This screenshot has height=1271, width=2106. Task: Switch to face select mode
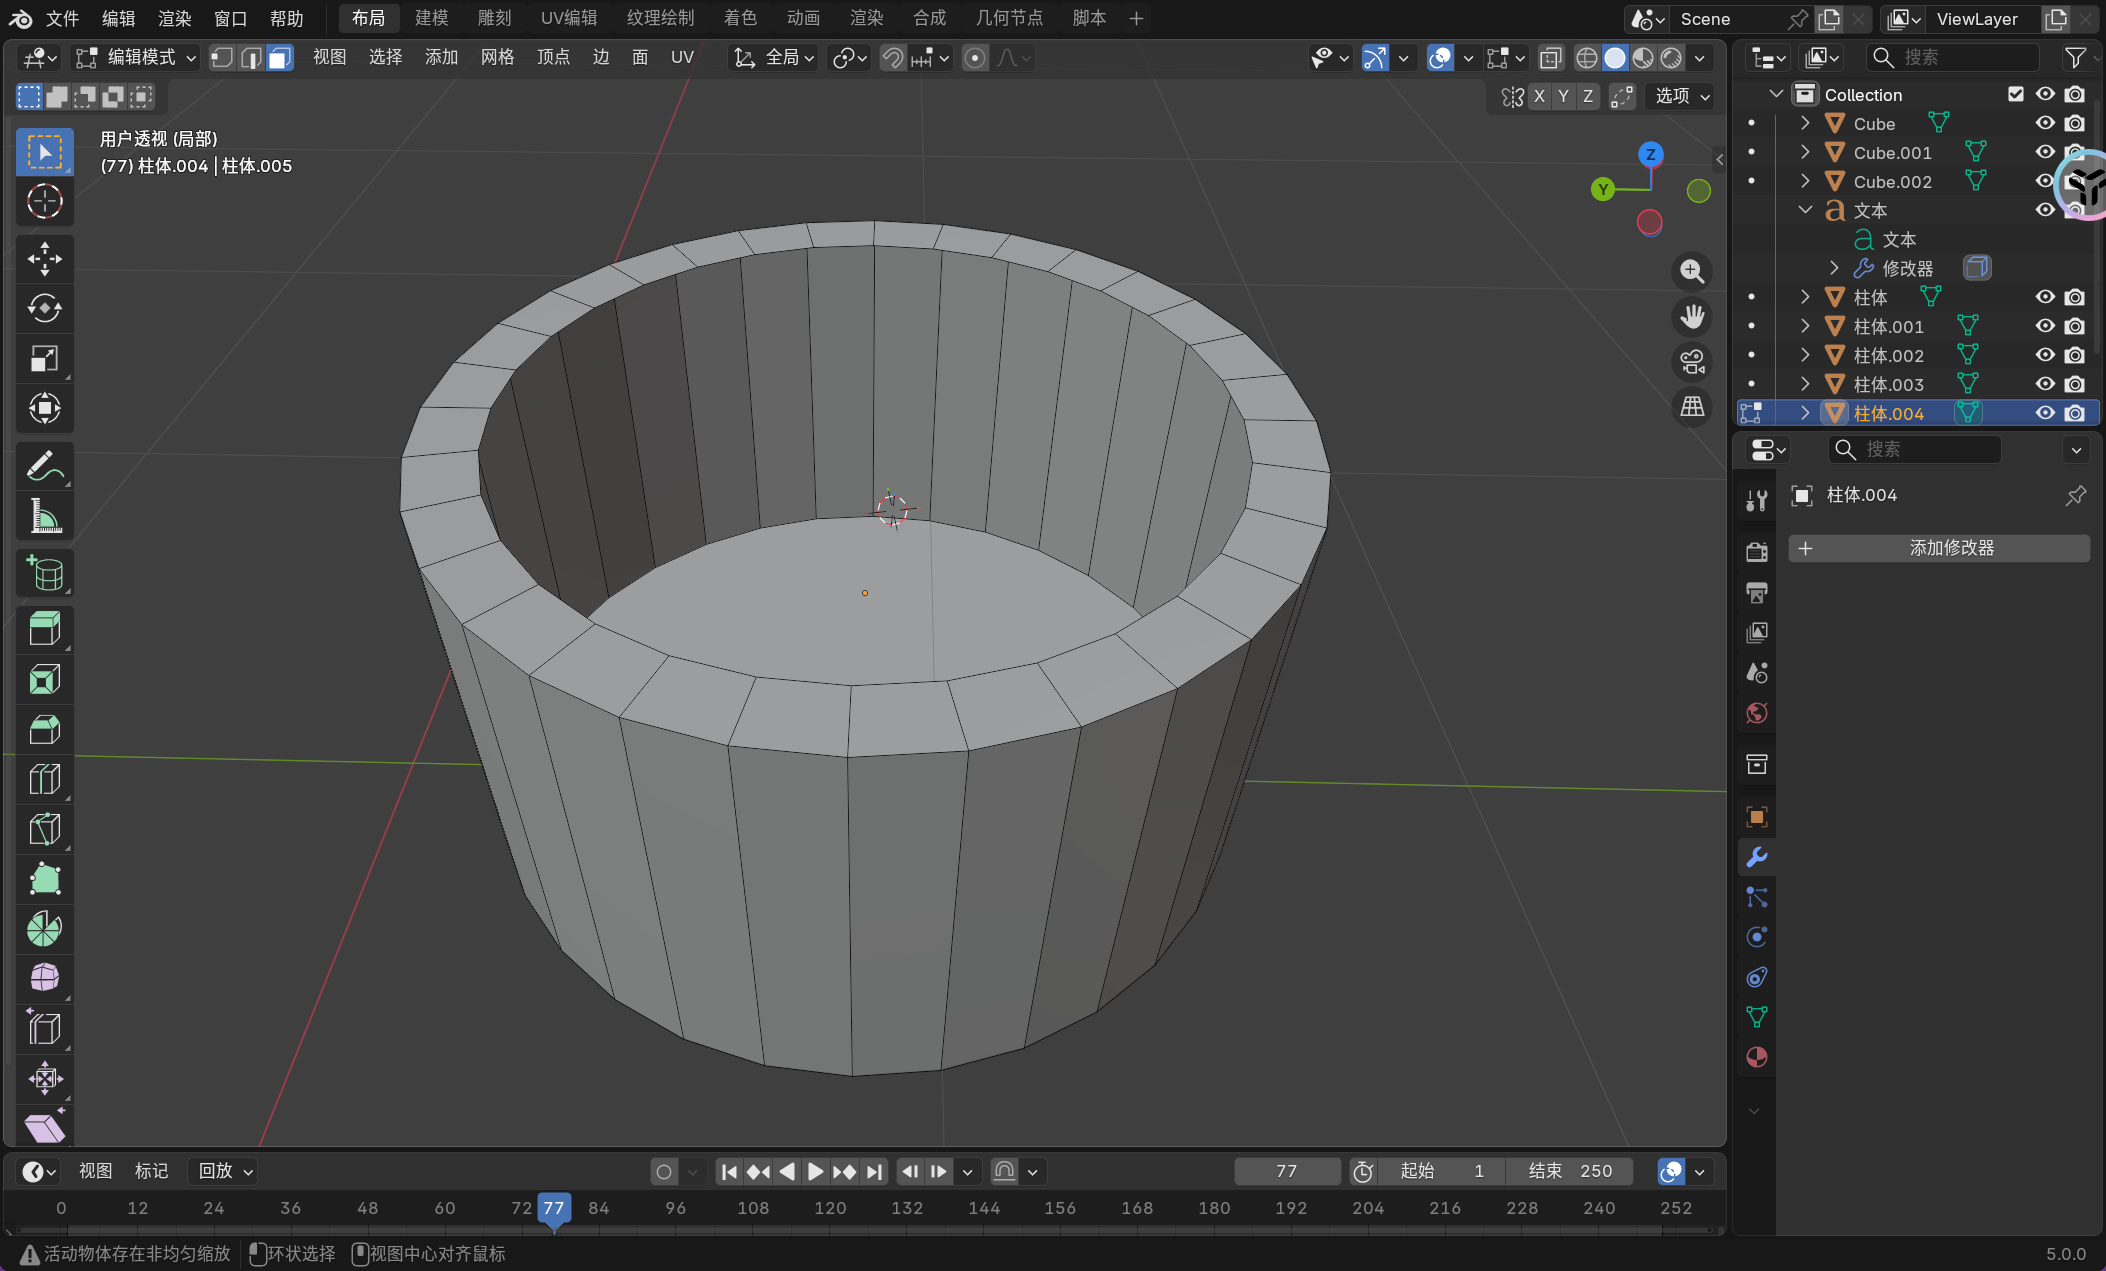point(280,58)
